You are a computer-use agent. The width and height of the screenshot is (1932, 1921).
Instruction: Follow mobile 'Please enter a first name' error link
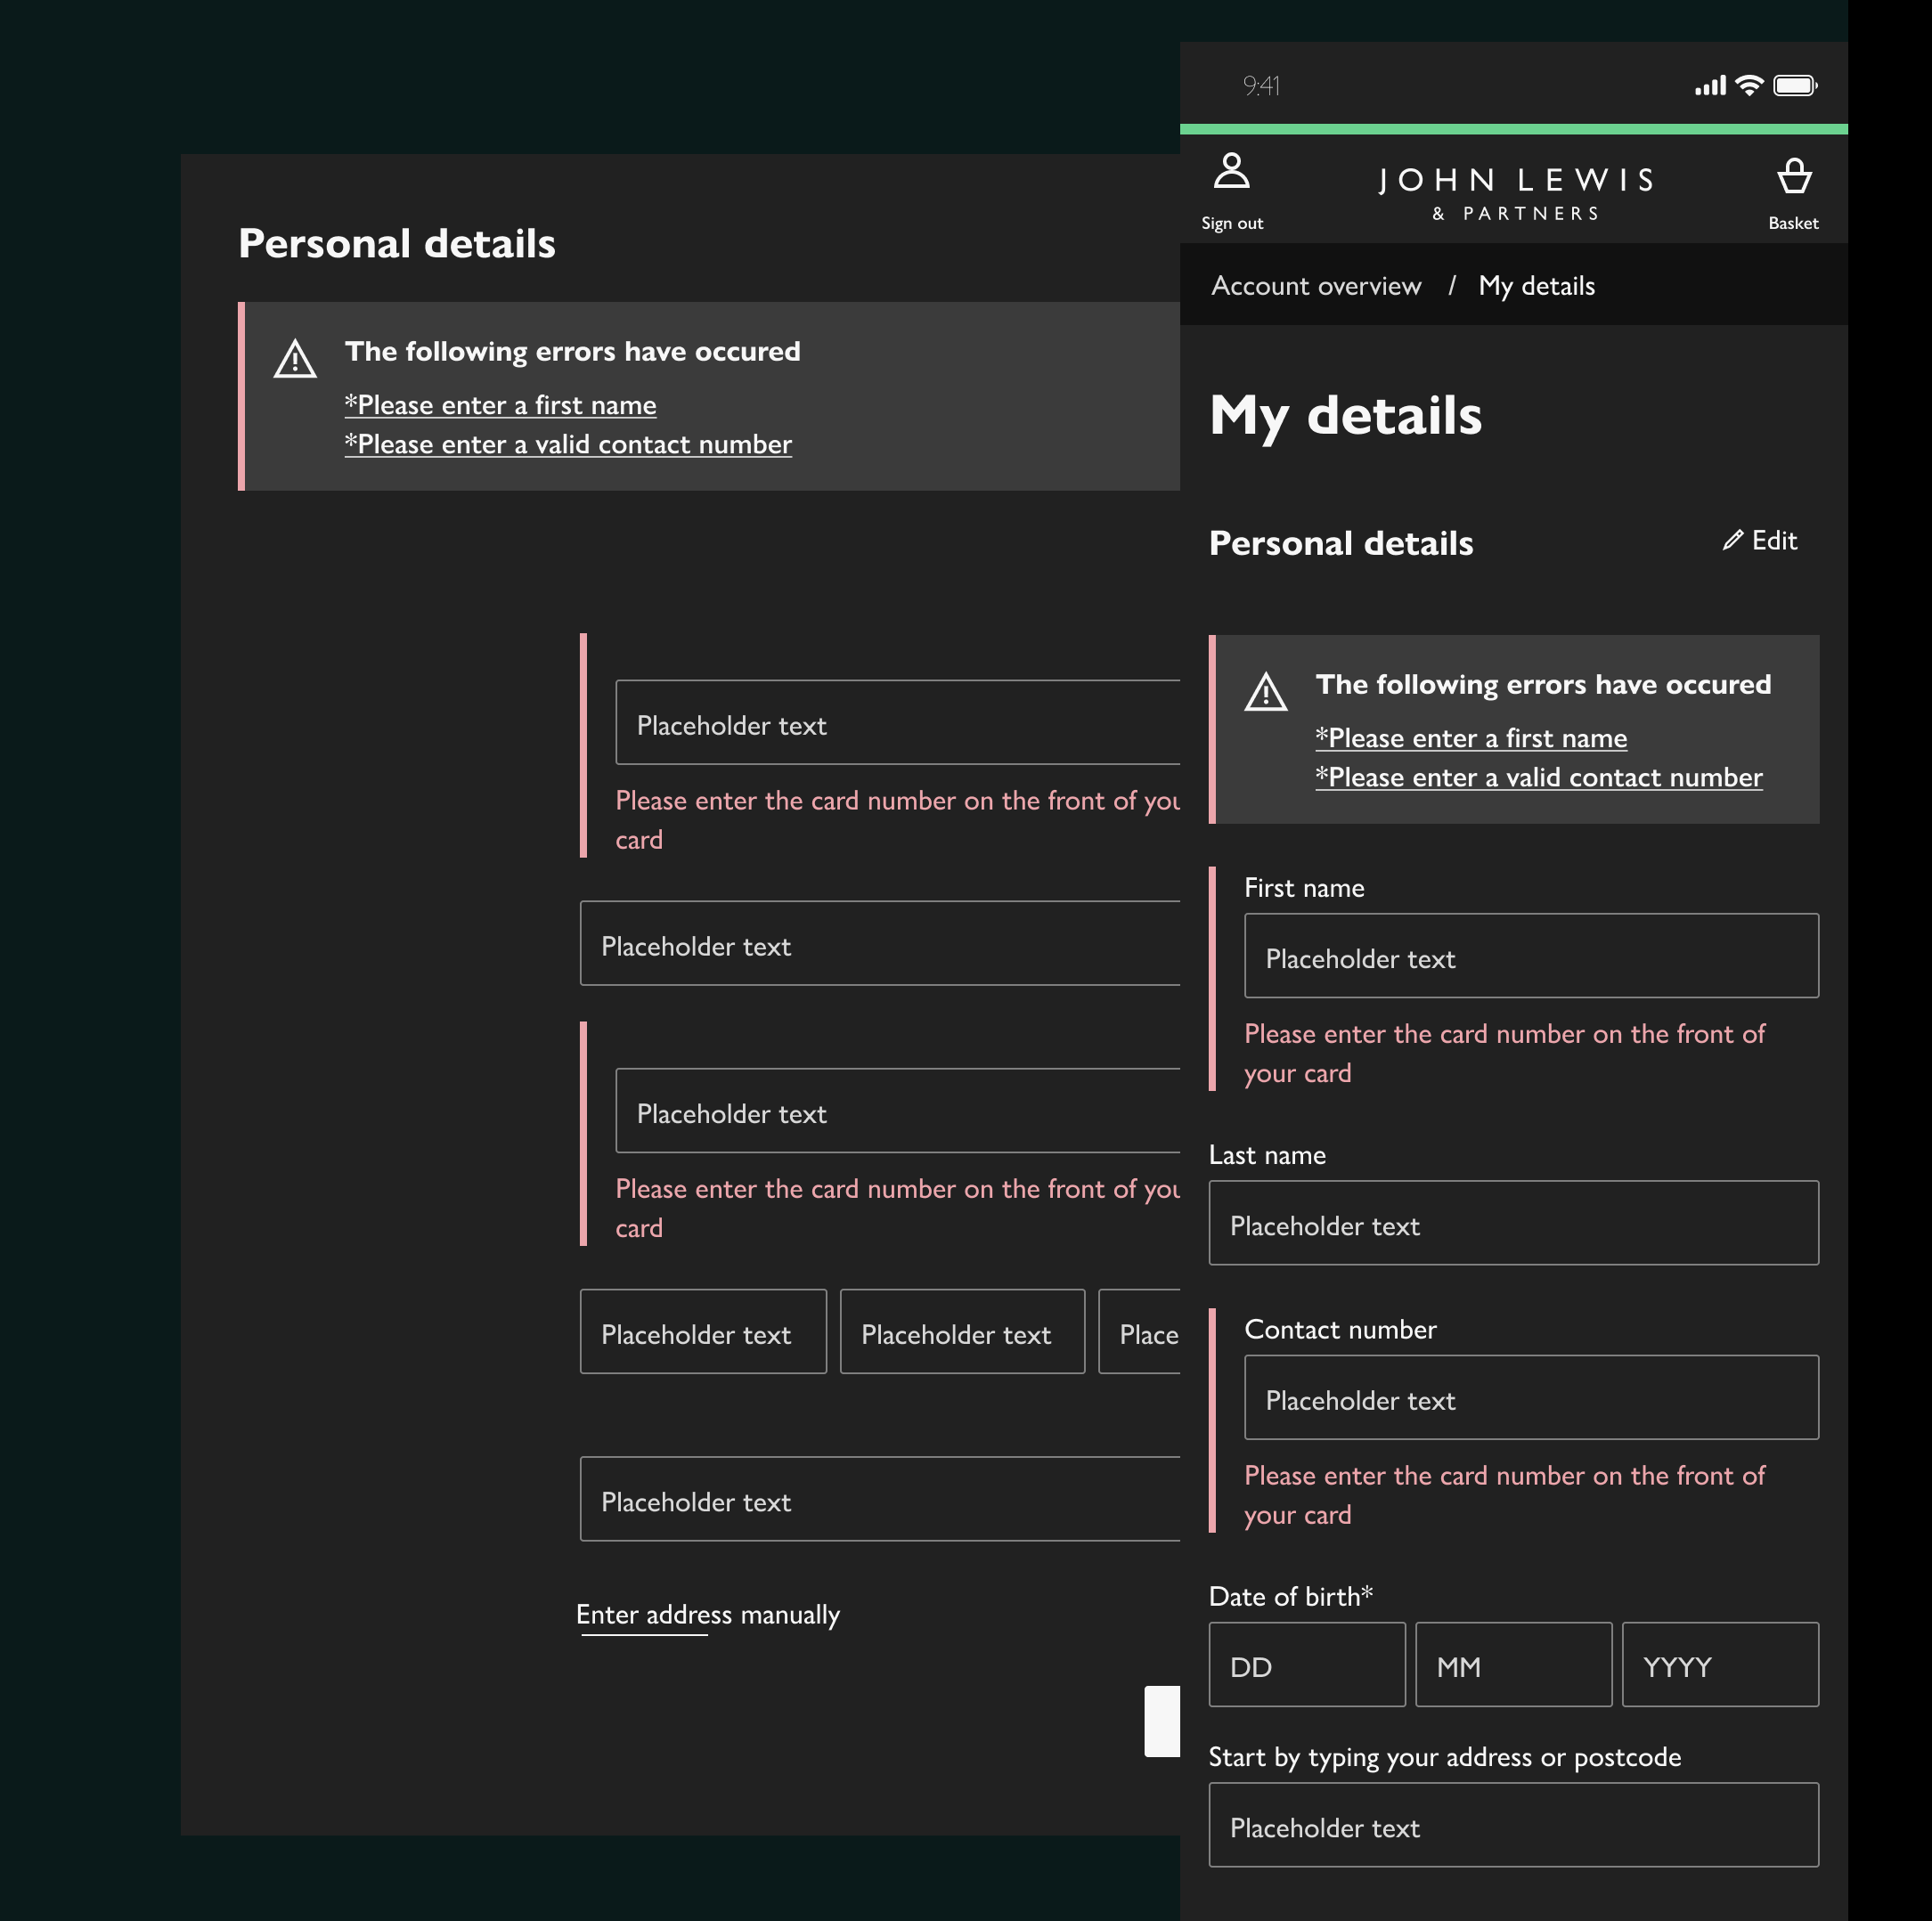(x=1471, y=738)
